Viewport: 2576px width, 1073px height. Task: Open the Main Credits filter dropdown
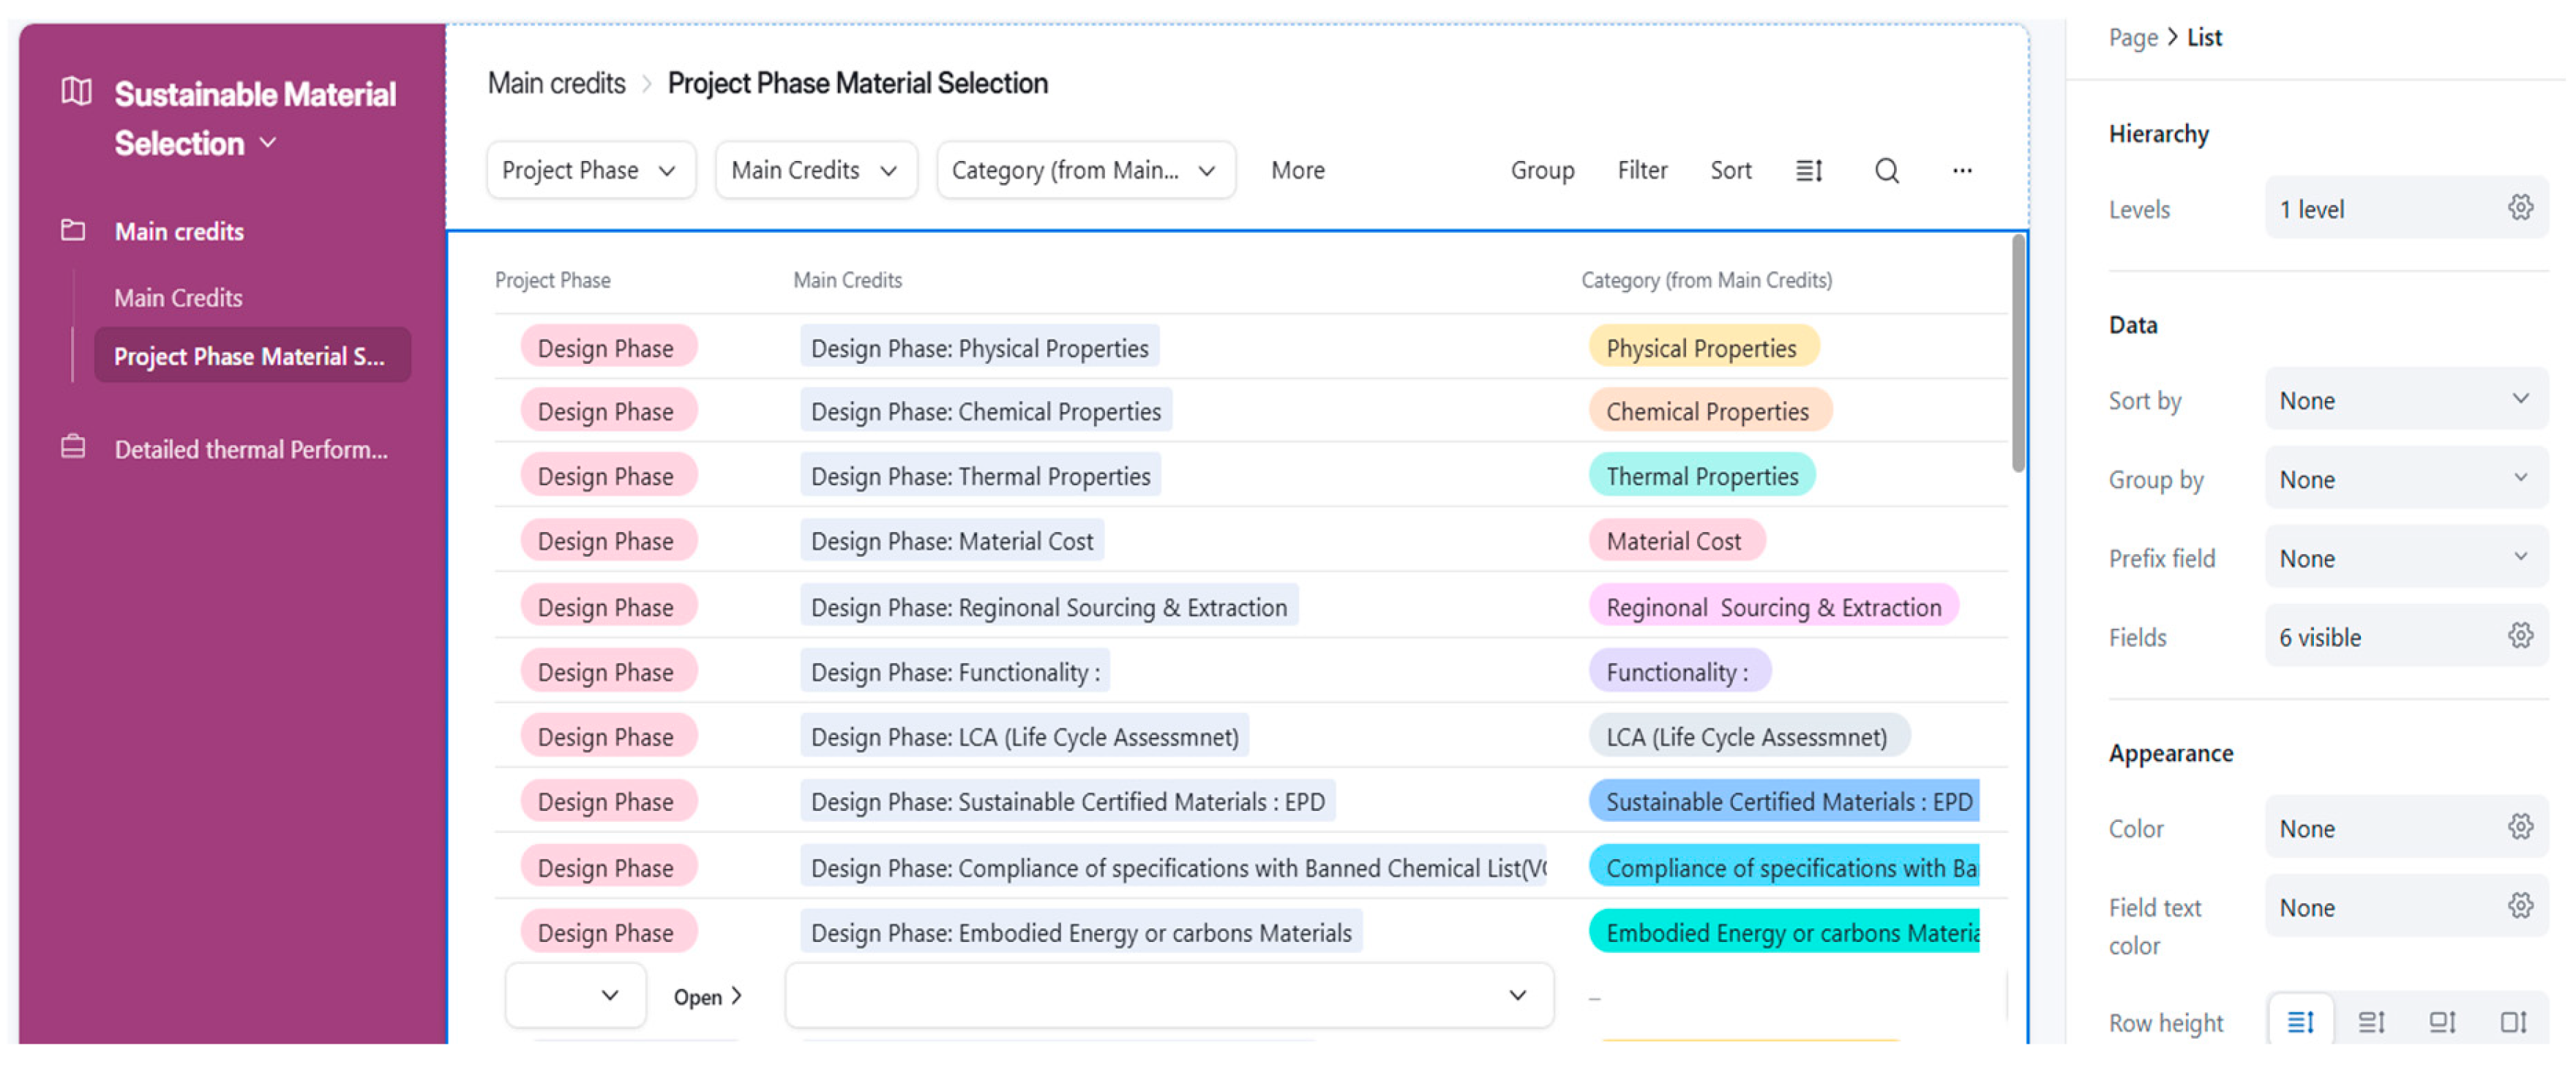[815, 170]
